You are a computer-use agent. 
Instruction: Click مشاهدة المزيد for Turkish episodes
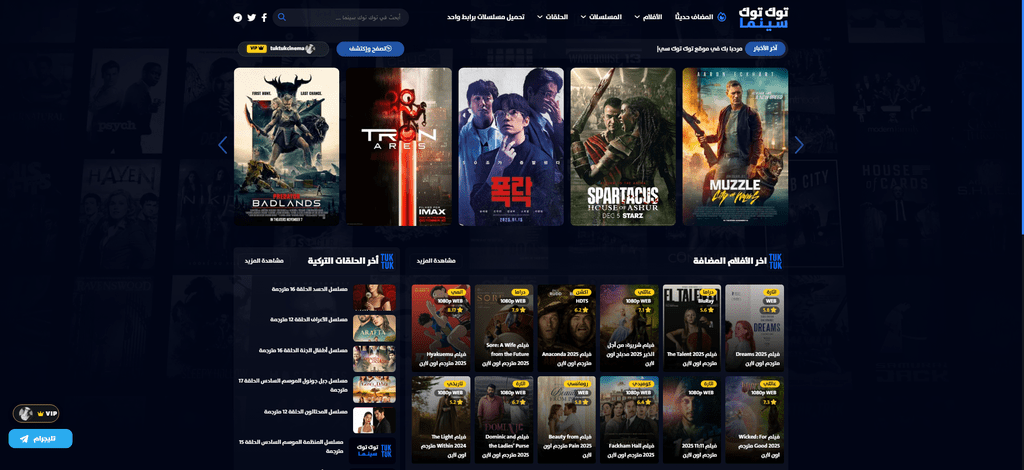tap(264, 261)
